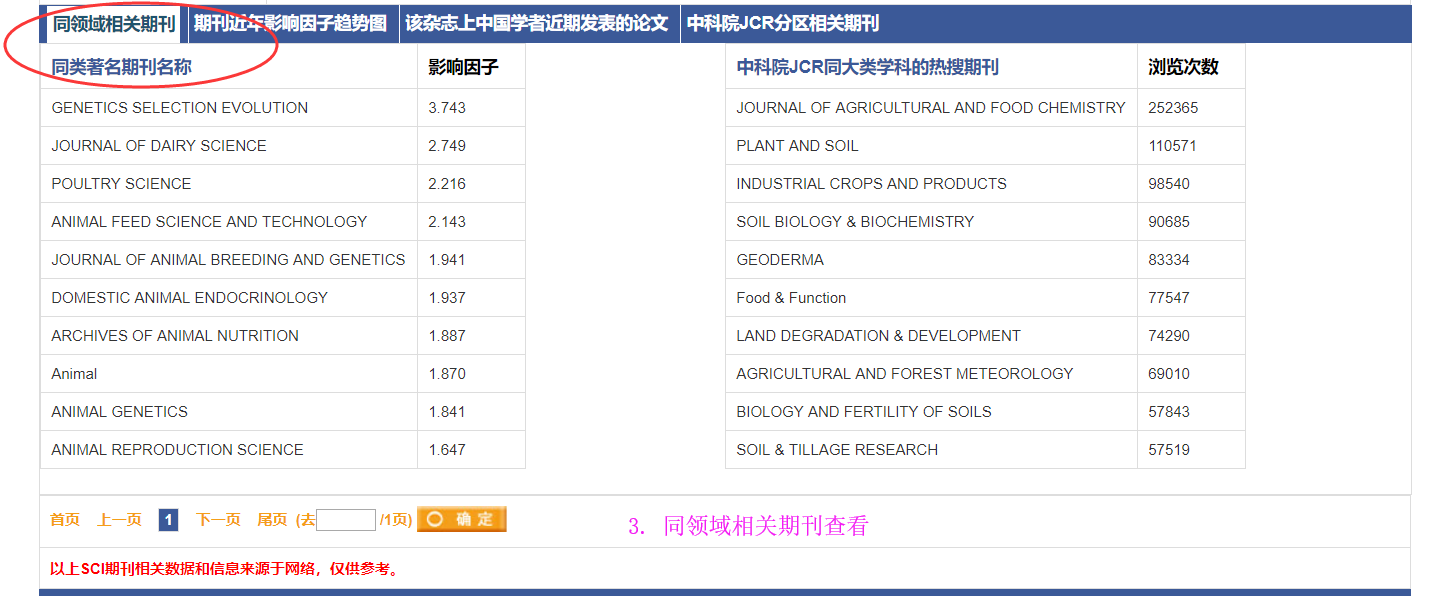The image size is (1448, 596).
Task: Open the 该杂志上中国学者近期发表的论文 tab
Action: tap(537, 24)
